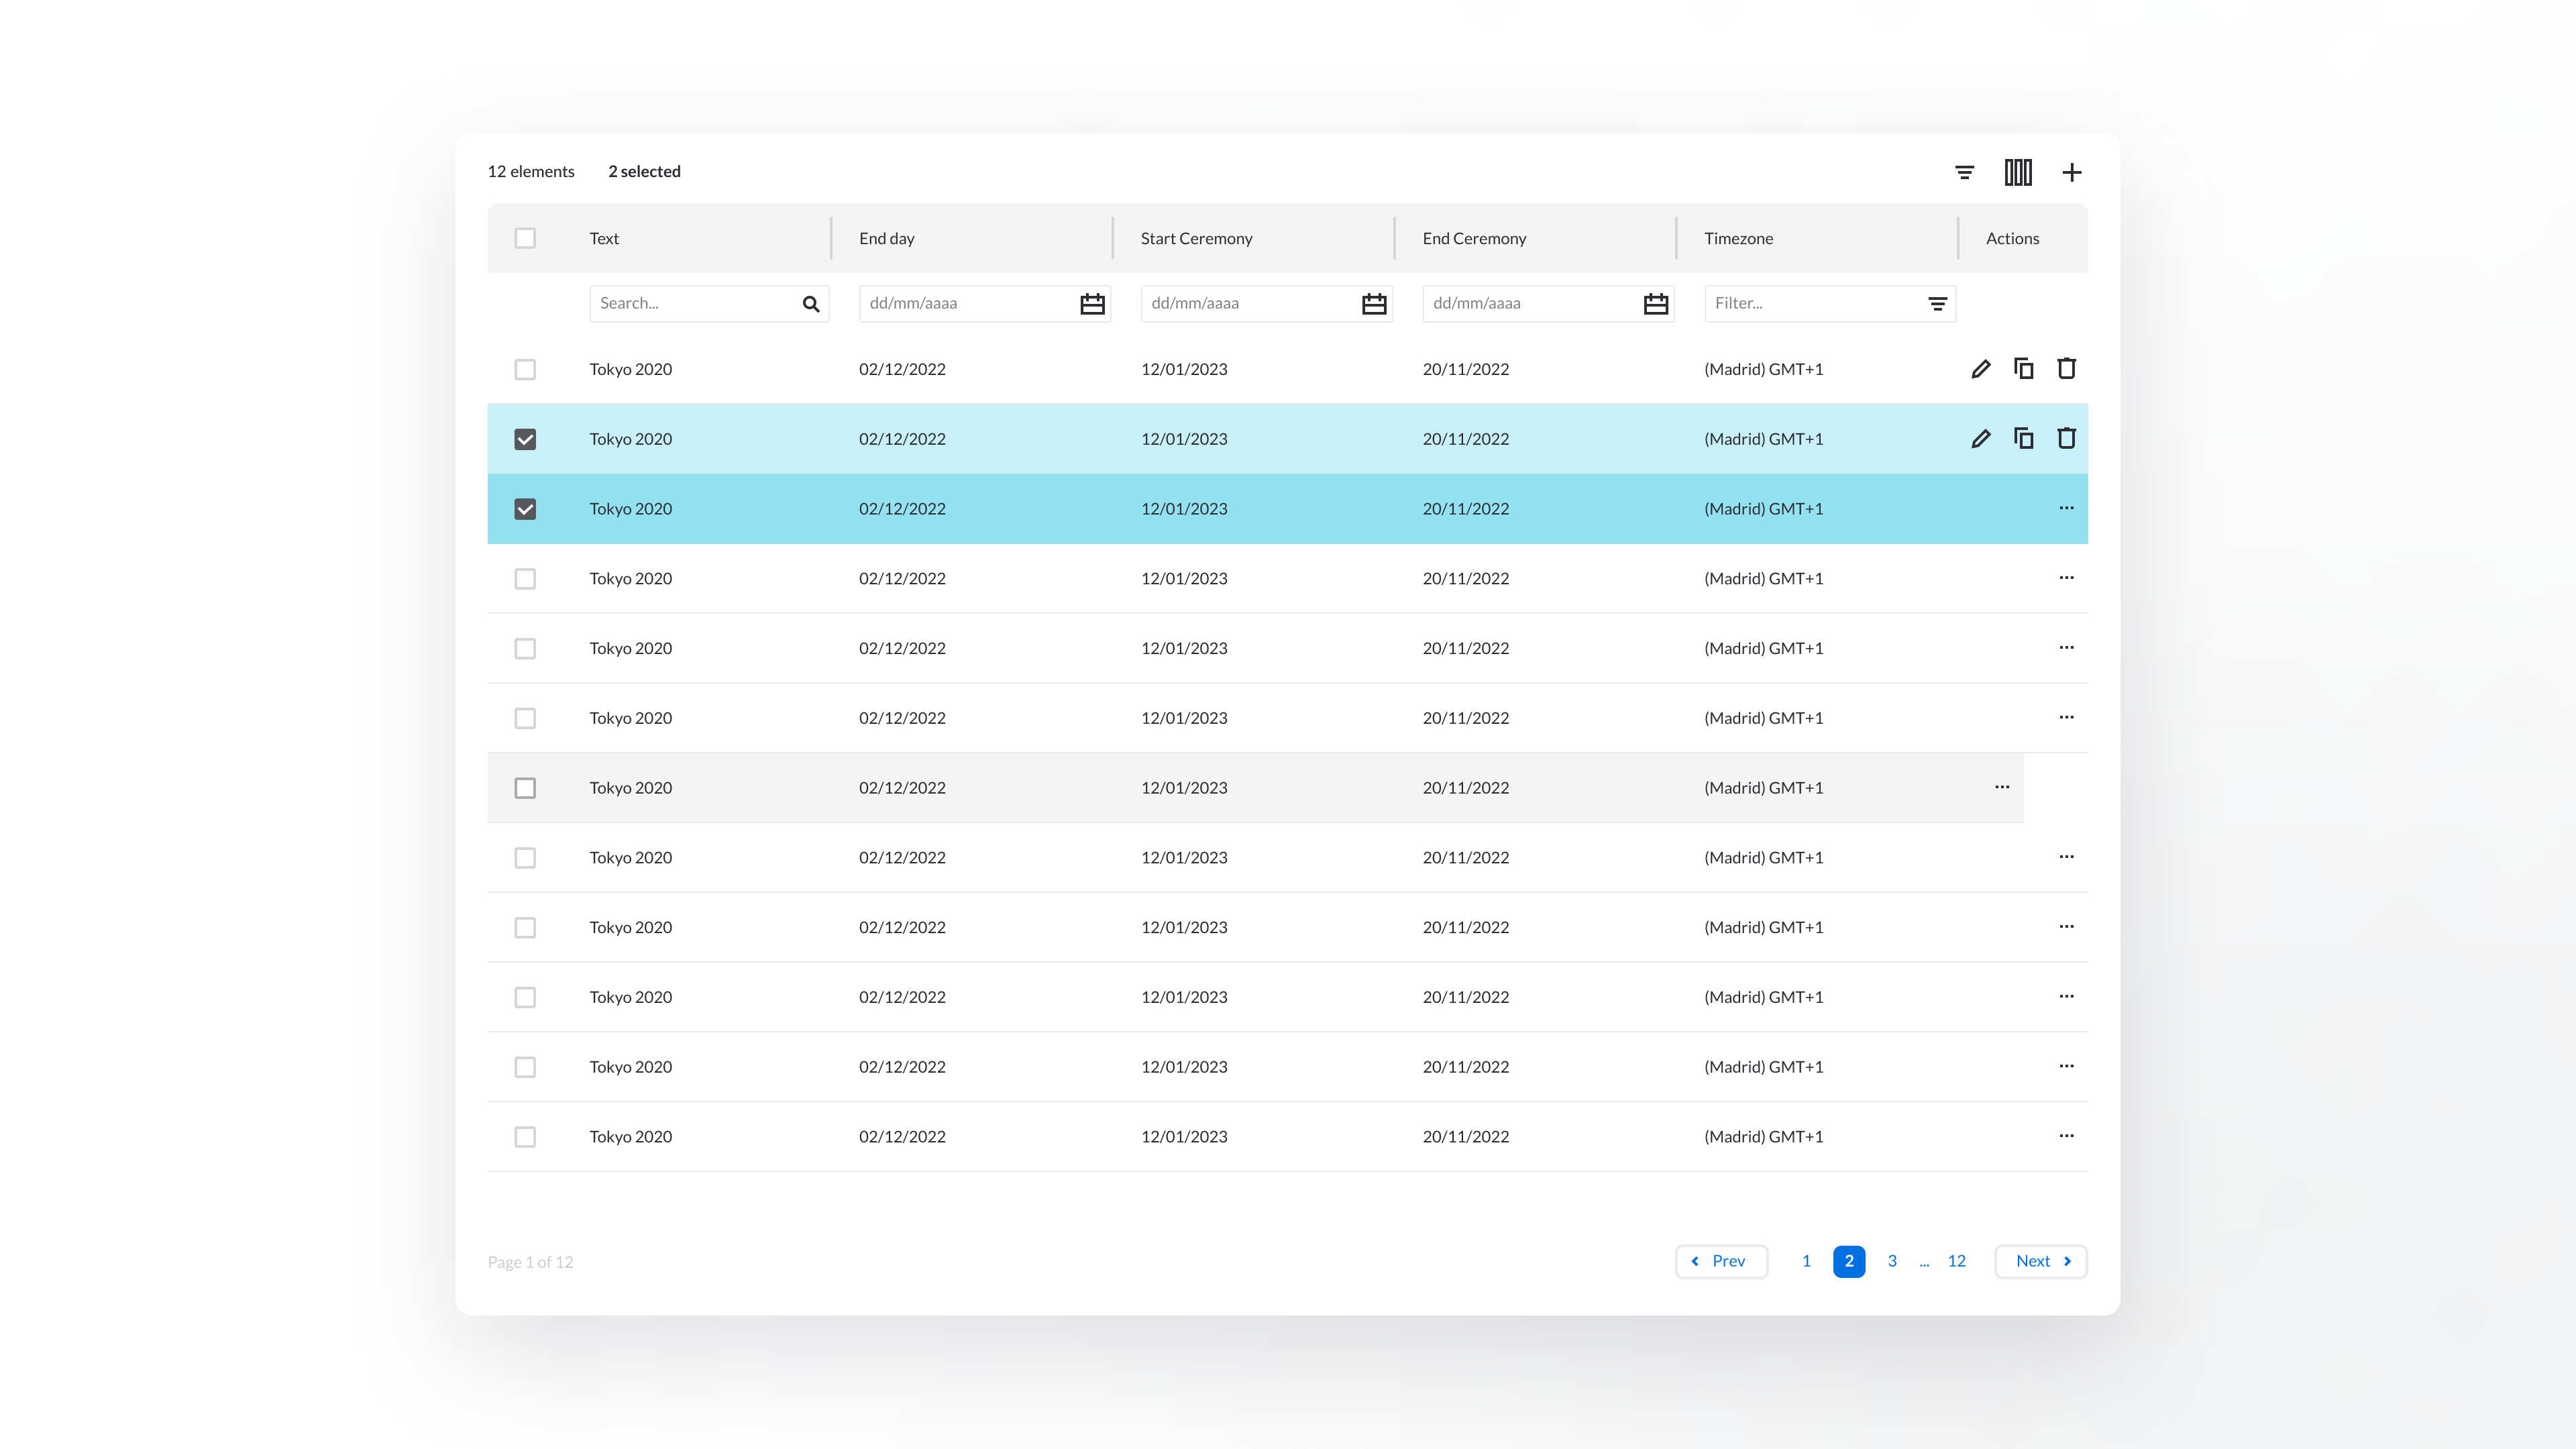Focus the End Ceremony dd/mm/aaaa input
Viewport: 2576px width, 1449px height.
(x=1549, y=304)
